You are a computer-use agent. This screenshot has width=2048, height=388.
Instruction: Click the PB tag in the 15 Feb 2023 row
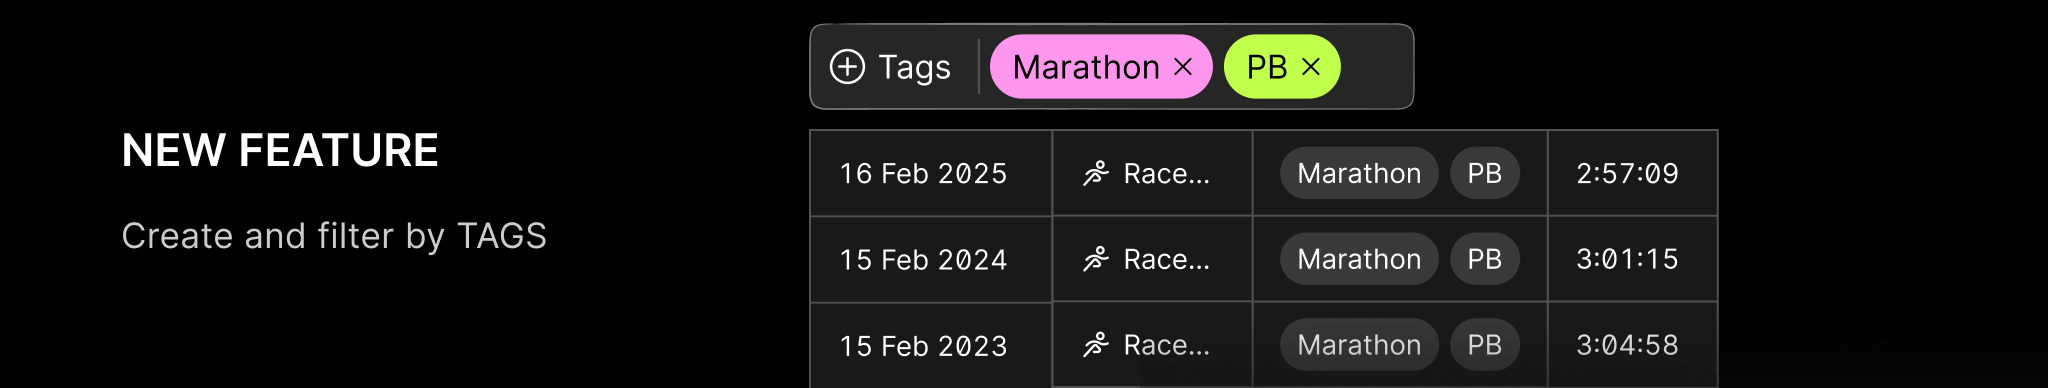1485,345
